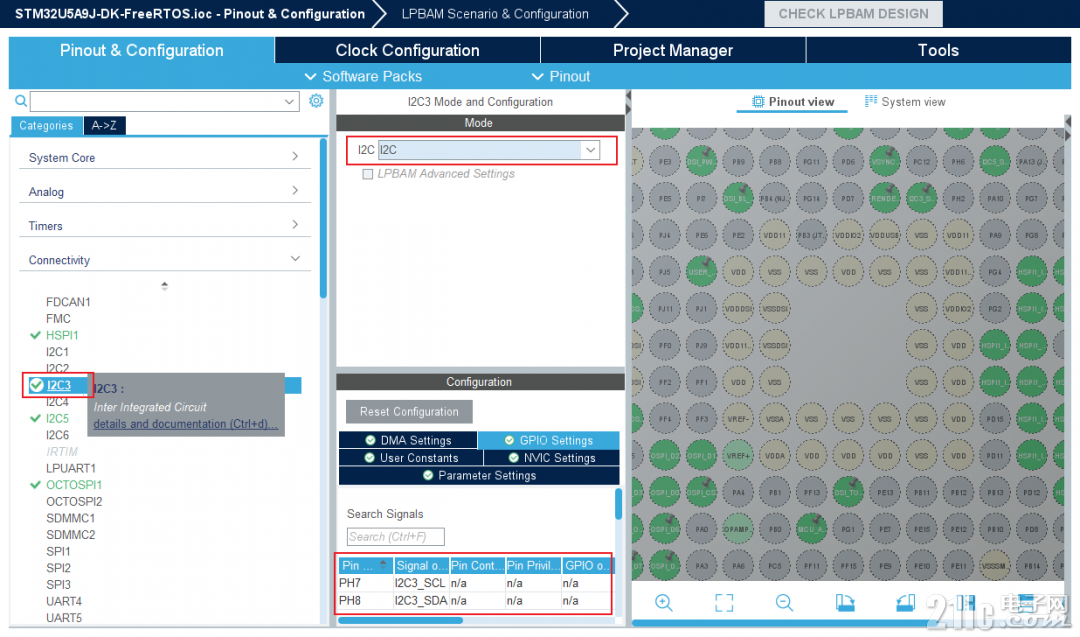
Task: Click the categories panel vertical scrollbar
Action: tap(323, 219)
